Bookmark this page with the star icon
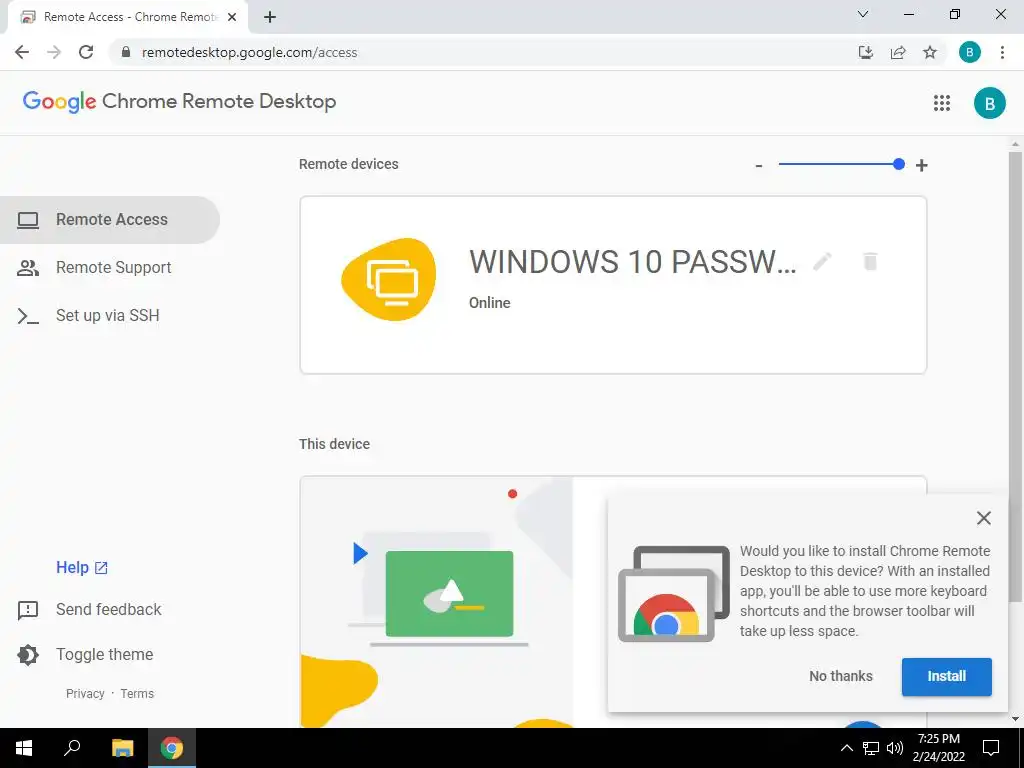This screenshot has width=1024, height=768. point(930,52)
